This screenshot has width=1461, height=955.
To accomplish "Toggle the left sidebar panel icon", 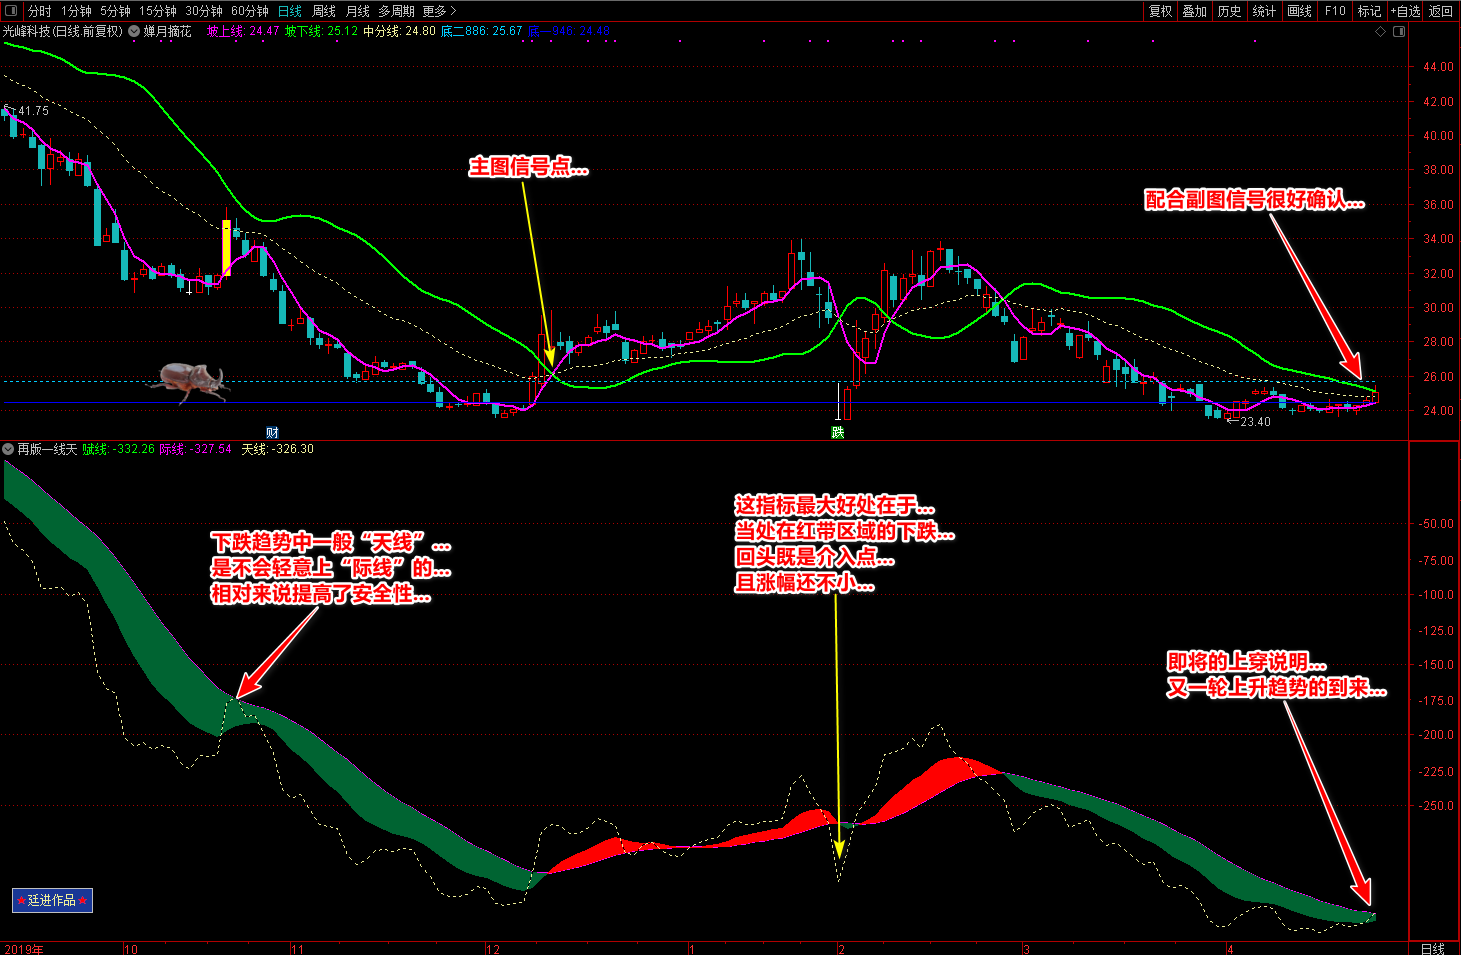I will (11, 11).
